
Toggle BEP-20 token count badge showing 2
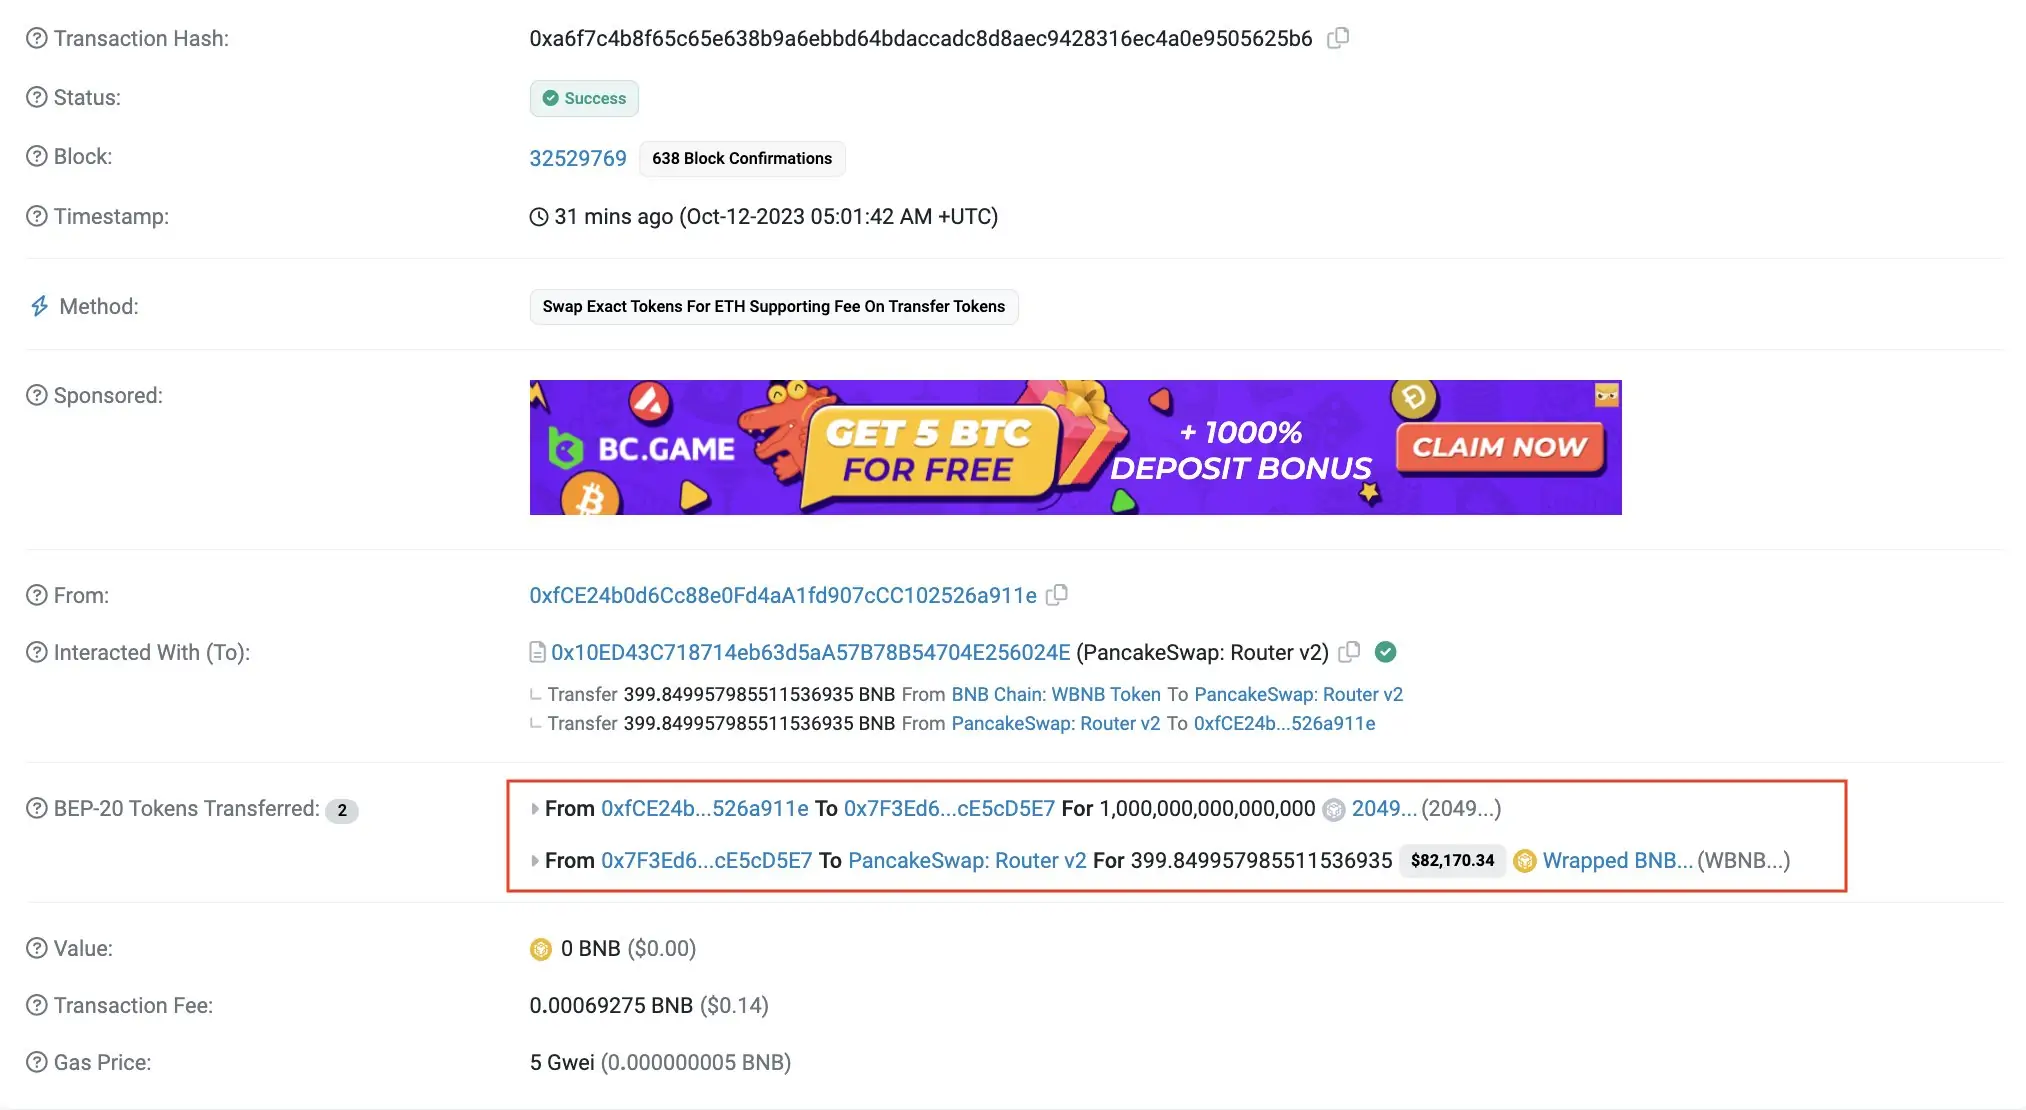(340, 808)
